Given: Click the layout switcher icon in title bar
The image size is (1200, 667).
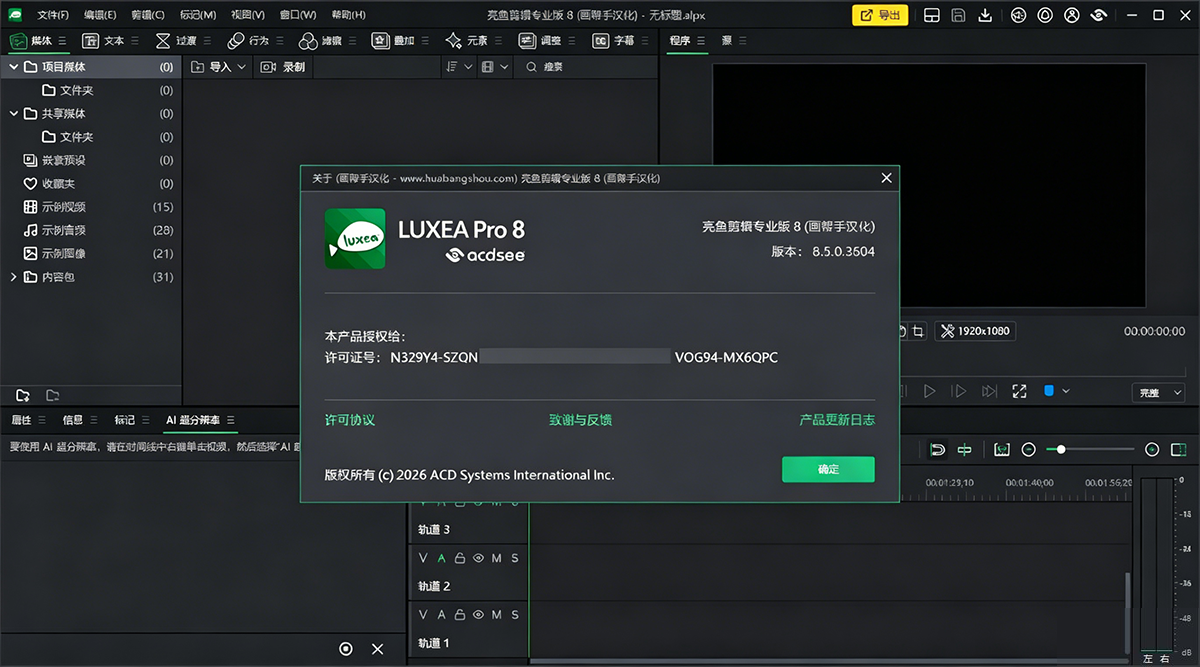Looking at the screenshot, I should pyautogui.click(x=931, y=15).
